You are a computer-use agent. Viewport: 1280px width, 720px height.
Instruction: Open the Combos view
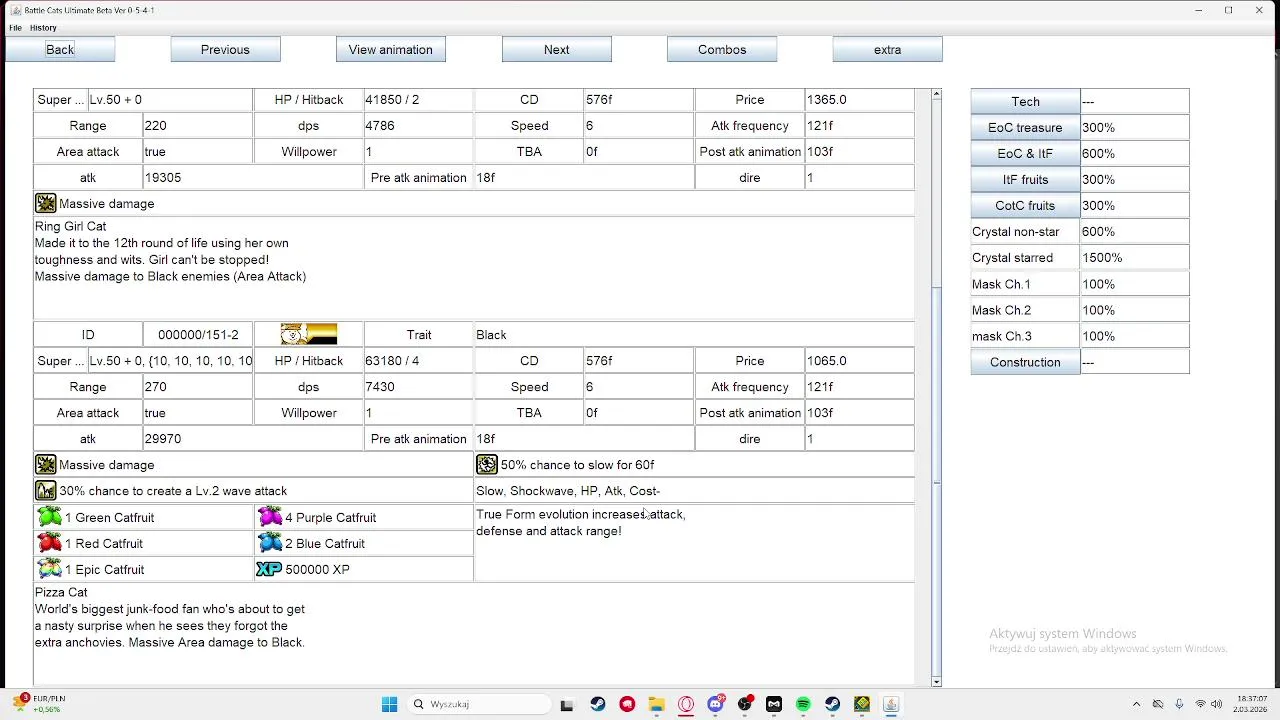pos(722,49)
